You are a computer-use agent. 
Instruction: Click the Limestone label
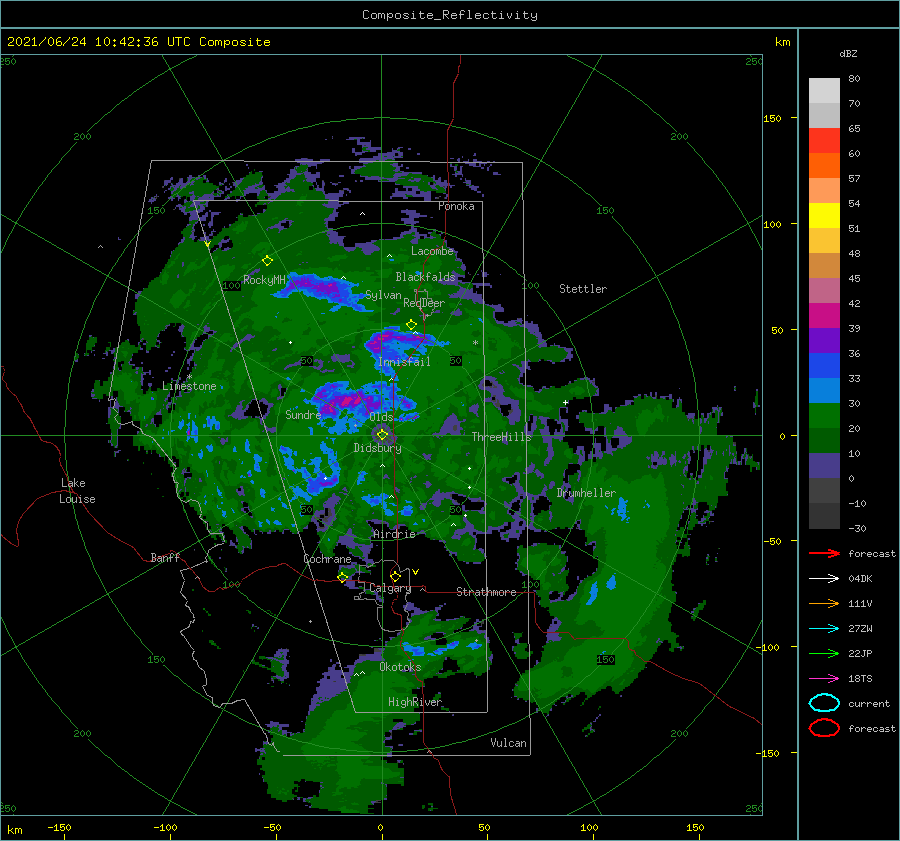point(189,386)
